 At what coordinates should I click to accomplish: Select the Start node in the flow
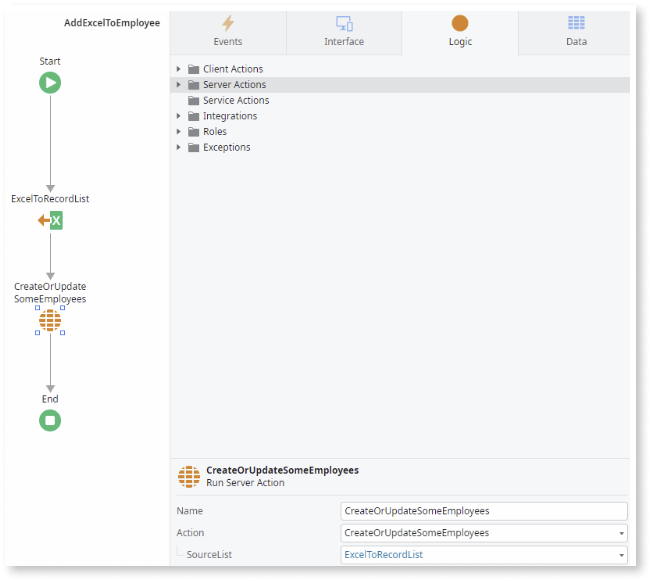[x=50, y=83]
